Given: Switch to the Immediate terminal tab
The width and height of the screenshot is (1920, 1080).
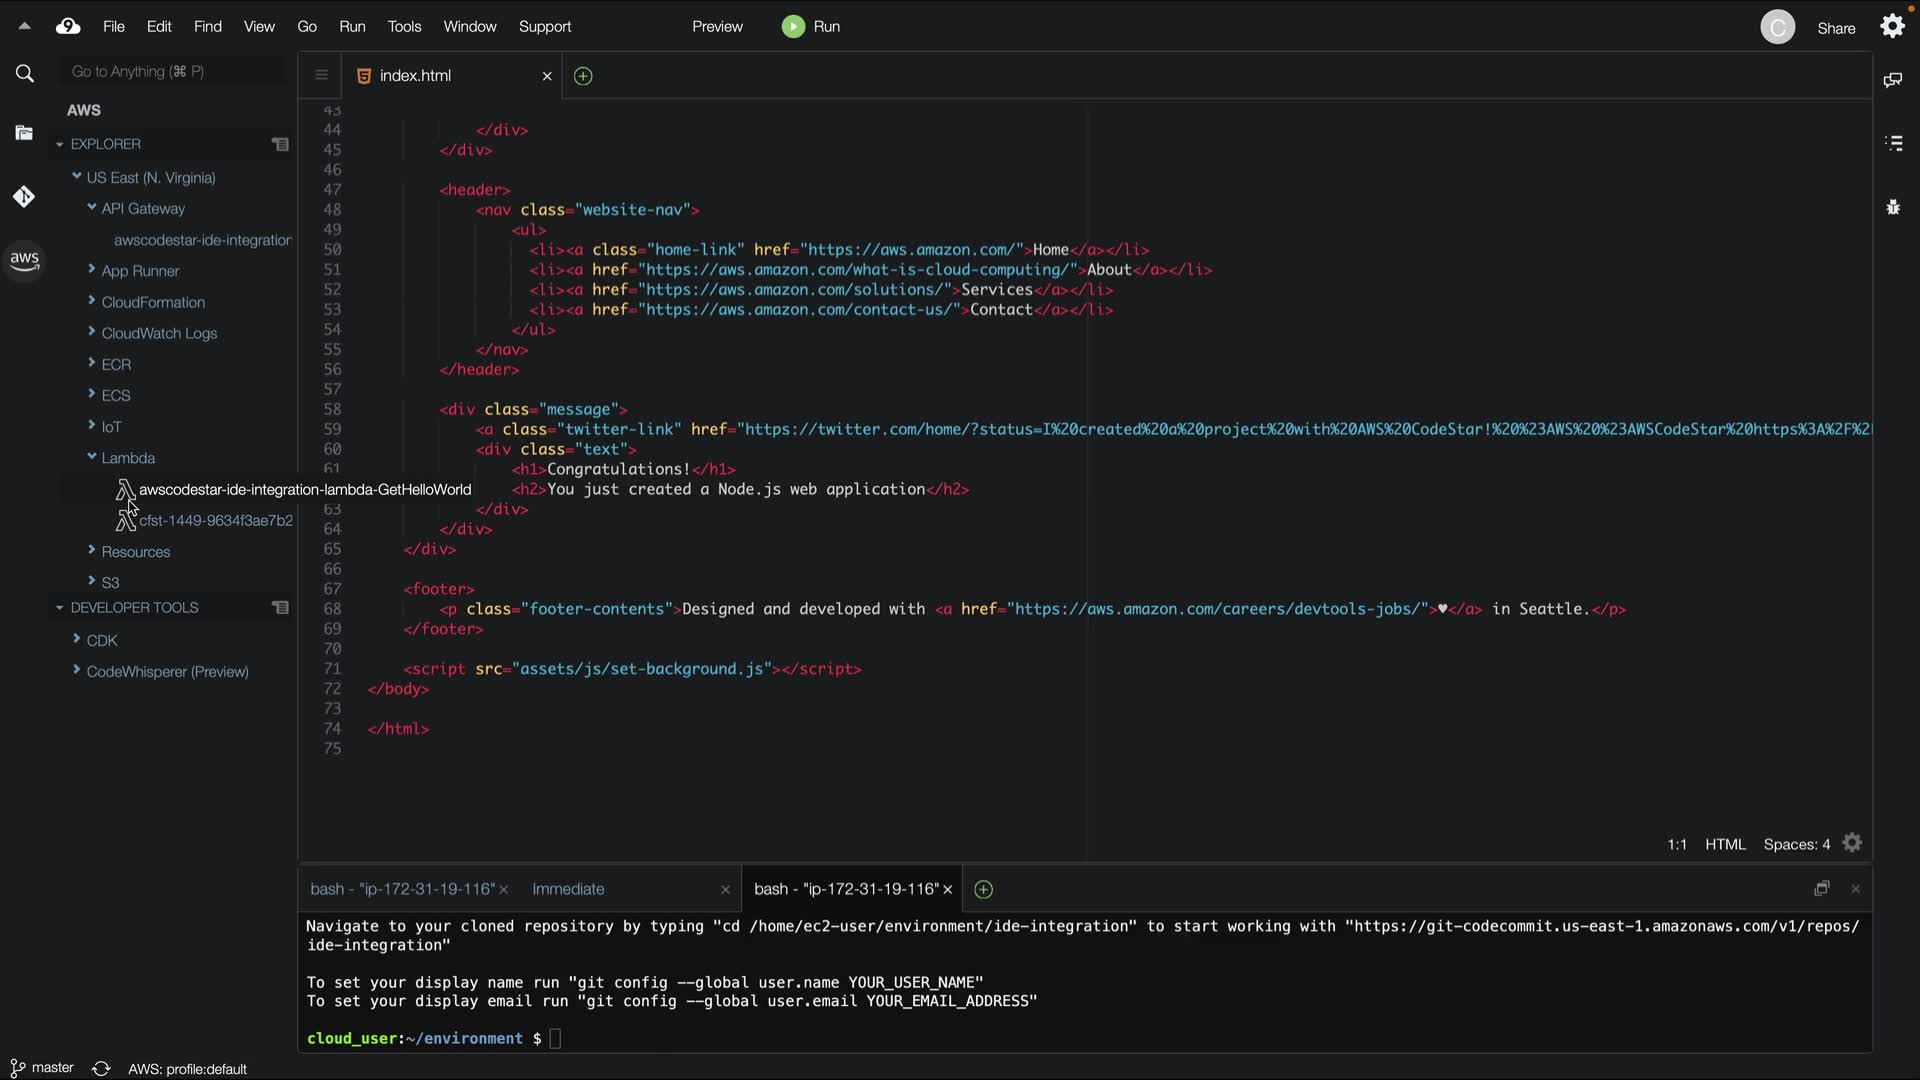Looking at the screenshot, I should pyautogui.click(x=568, y=889).
